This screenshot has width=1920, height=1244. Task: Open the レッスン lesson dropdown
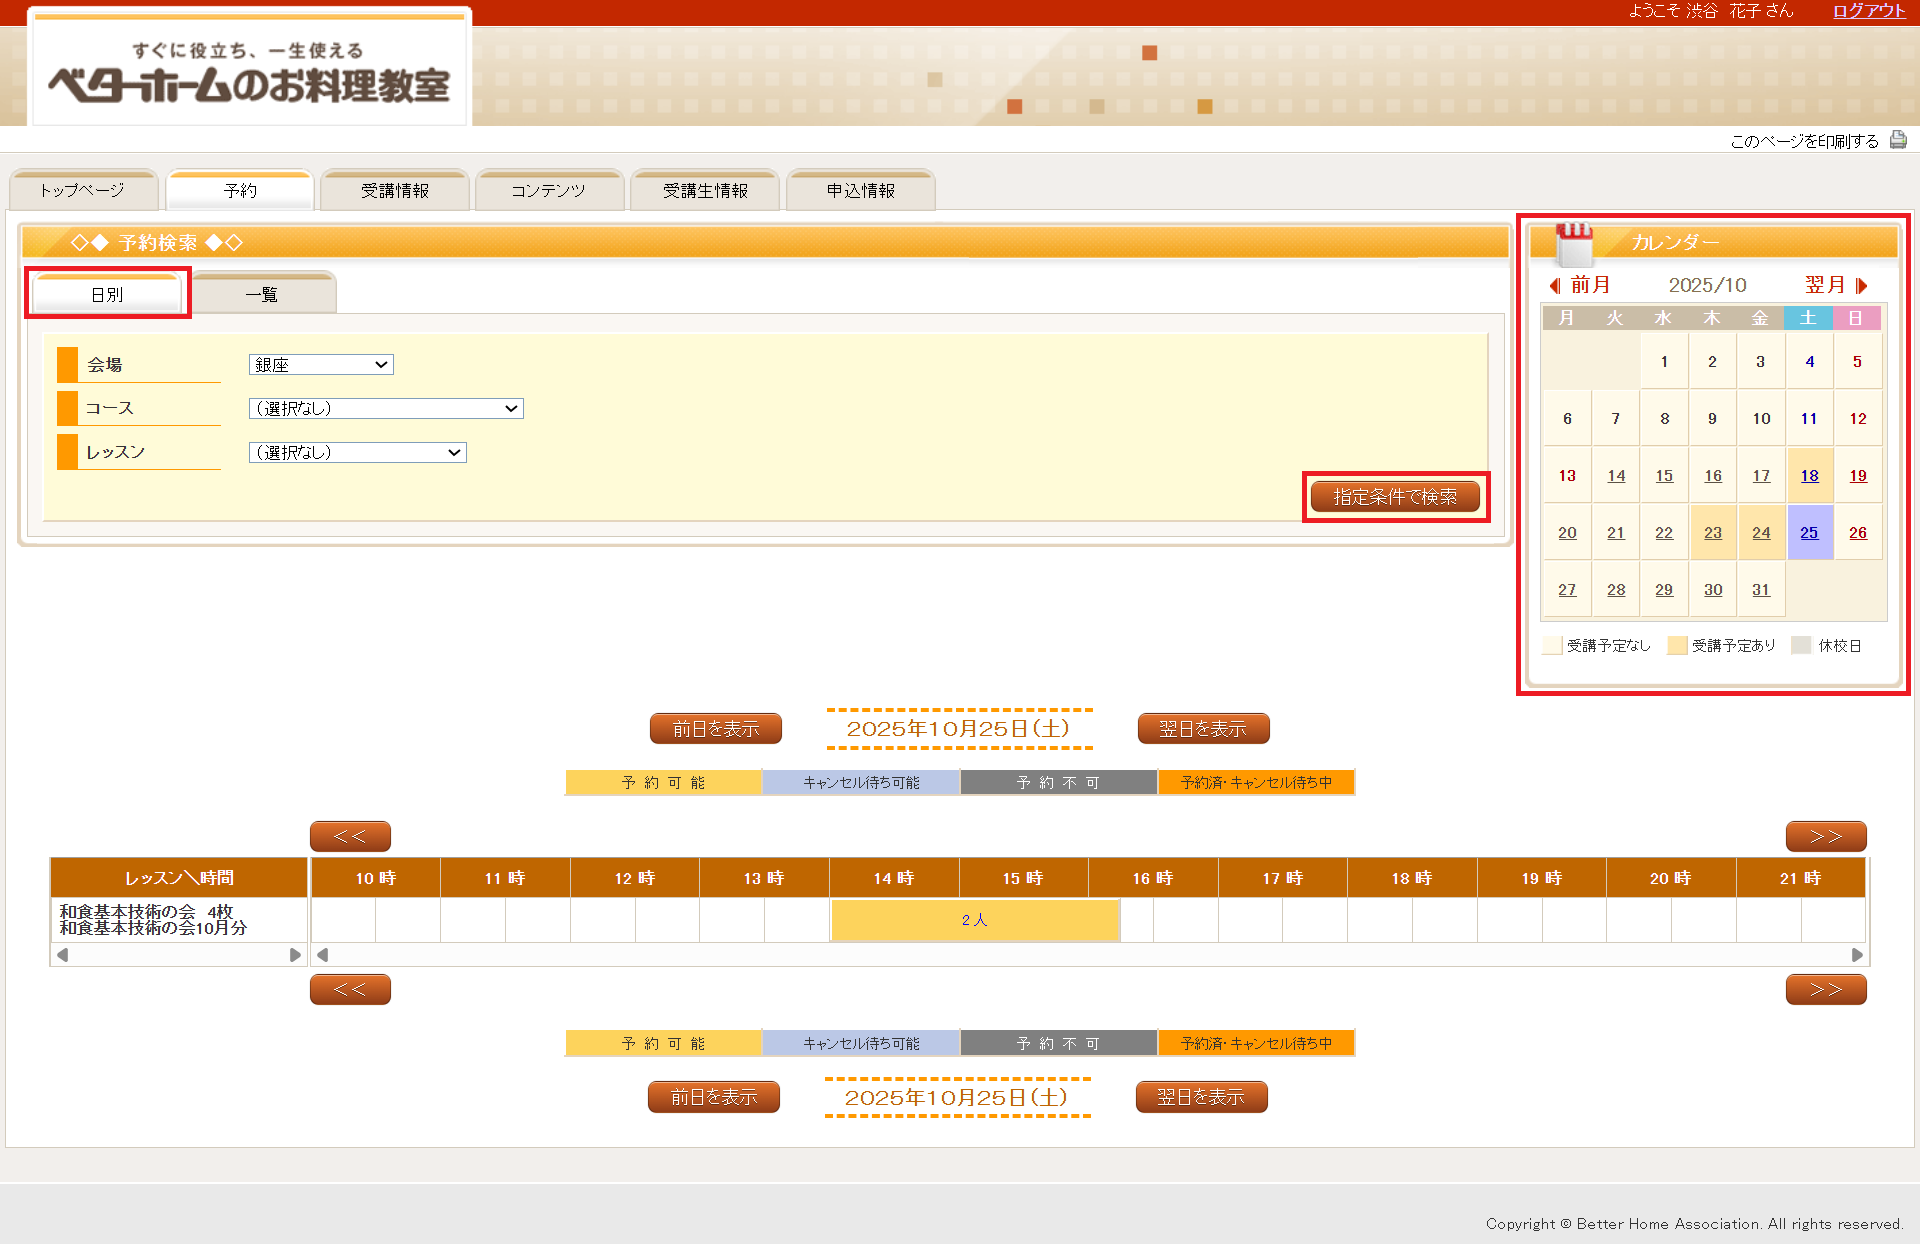(357, 452)
